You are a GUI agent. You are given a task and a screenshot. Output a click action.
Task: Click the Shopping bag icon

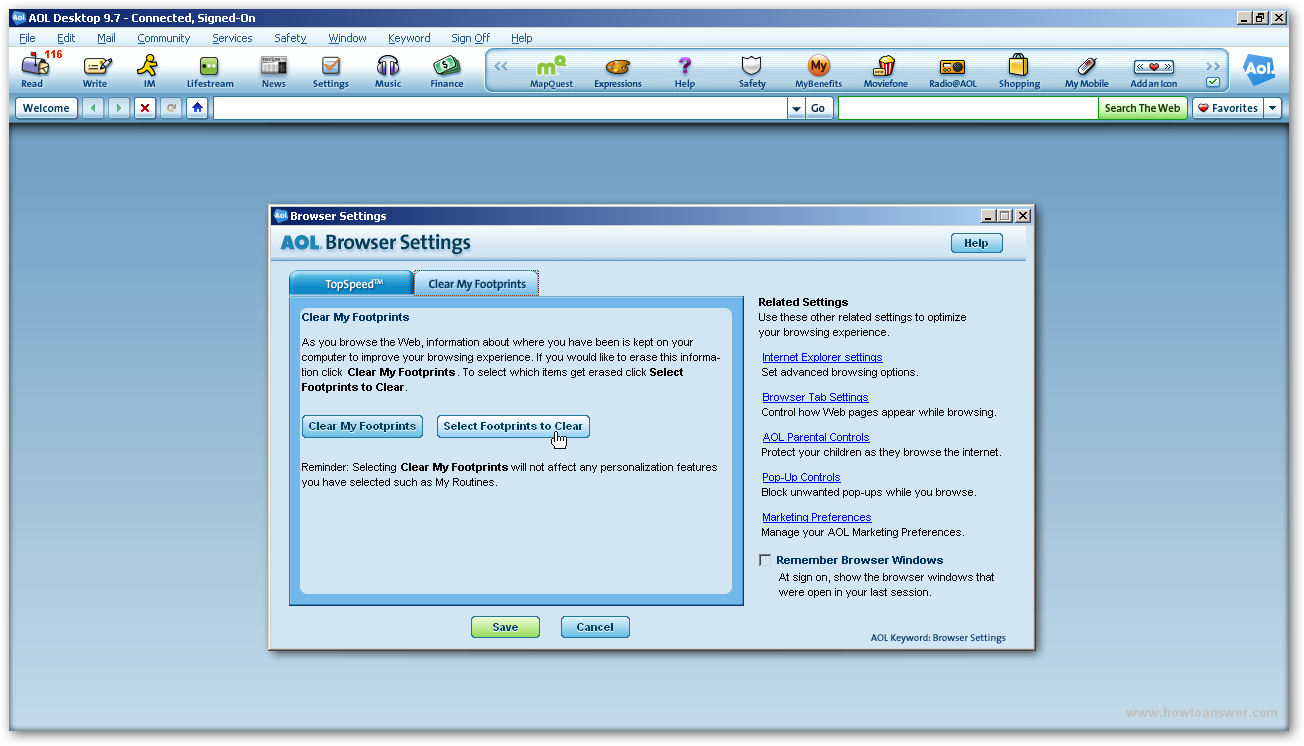click(1019, 71)
